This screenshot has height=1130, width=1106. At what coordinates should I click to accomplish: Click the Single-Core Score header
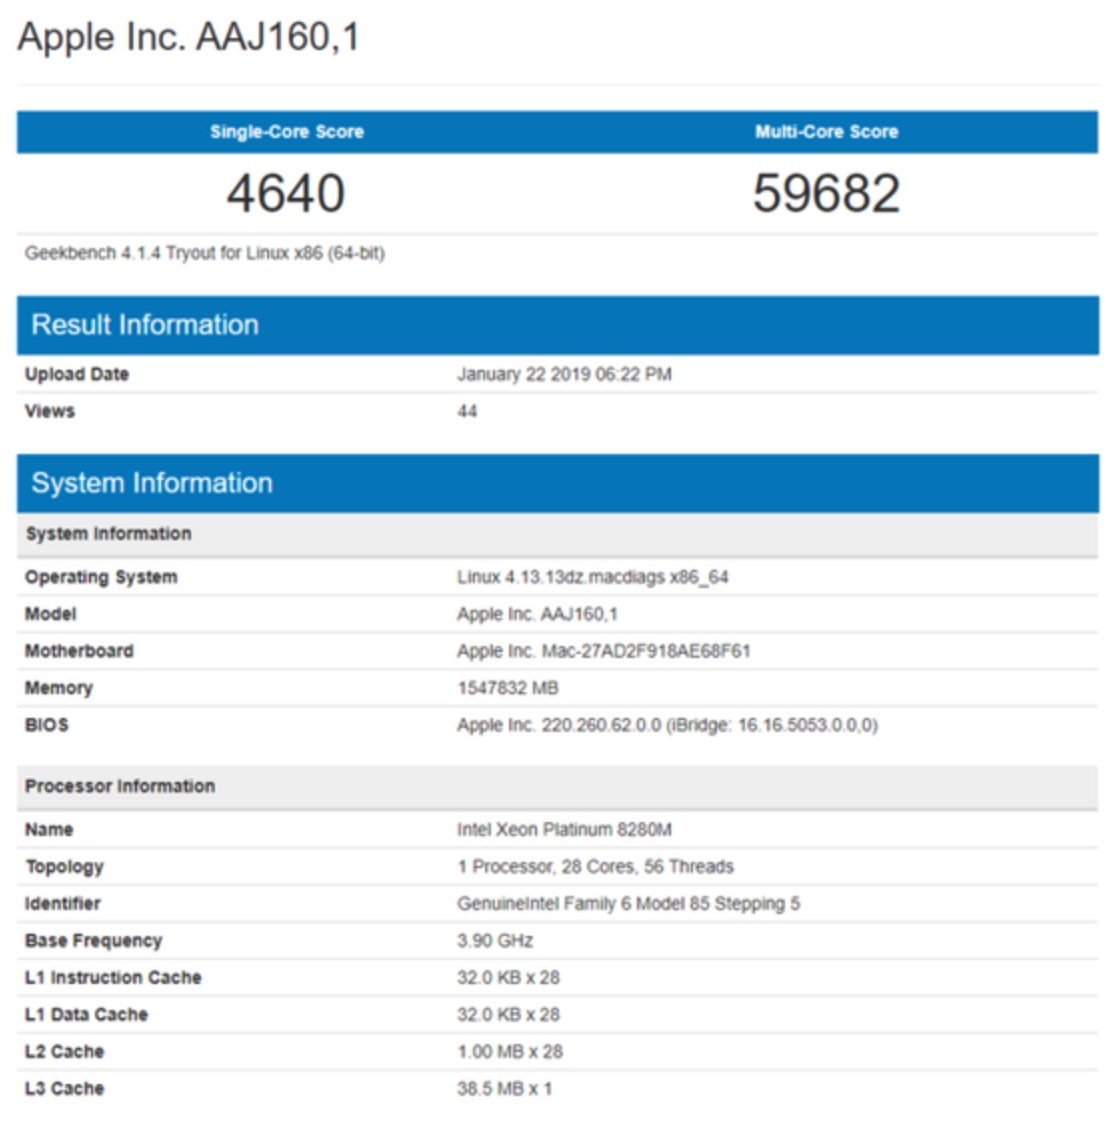pos(287,132)
